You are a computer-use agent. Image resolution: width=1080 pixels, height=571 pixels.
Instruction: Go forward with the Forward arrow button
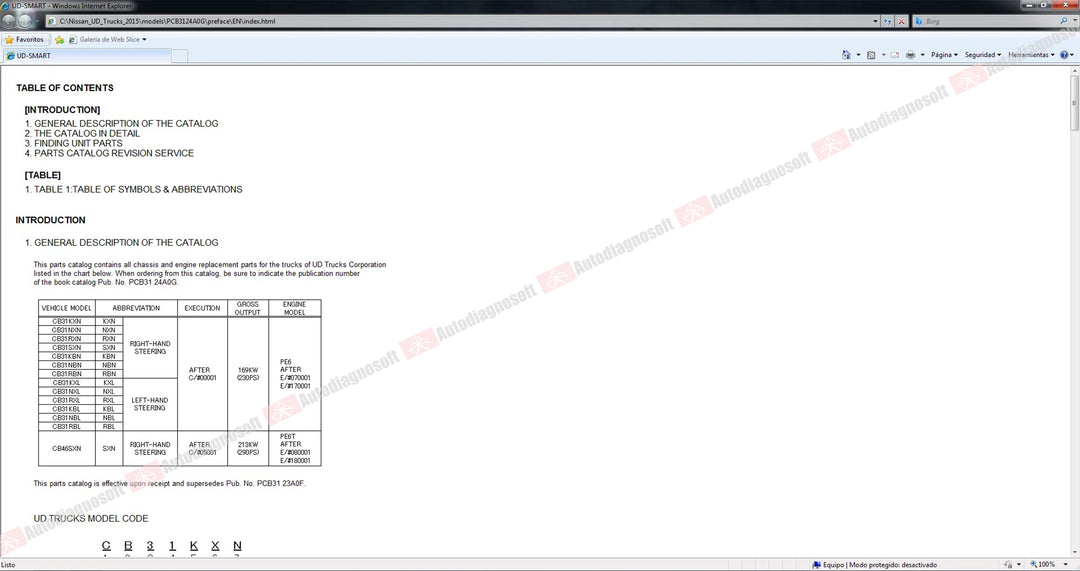(x=24, y=21)
